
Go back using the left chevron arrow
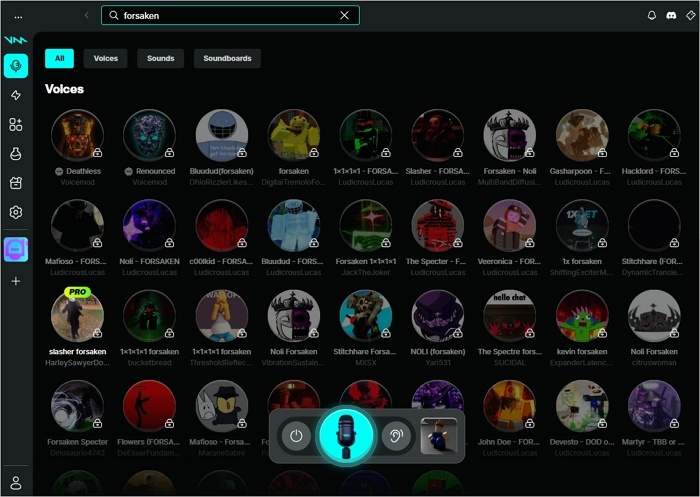[87, 16]
